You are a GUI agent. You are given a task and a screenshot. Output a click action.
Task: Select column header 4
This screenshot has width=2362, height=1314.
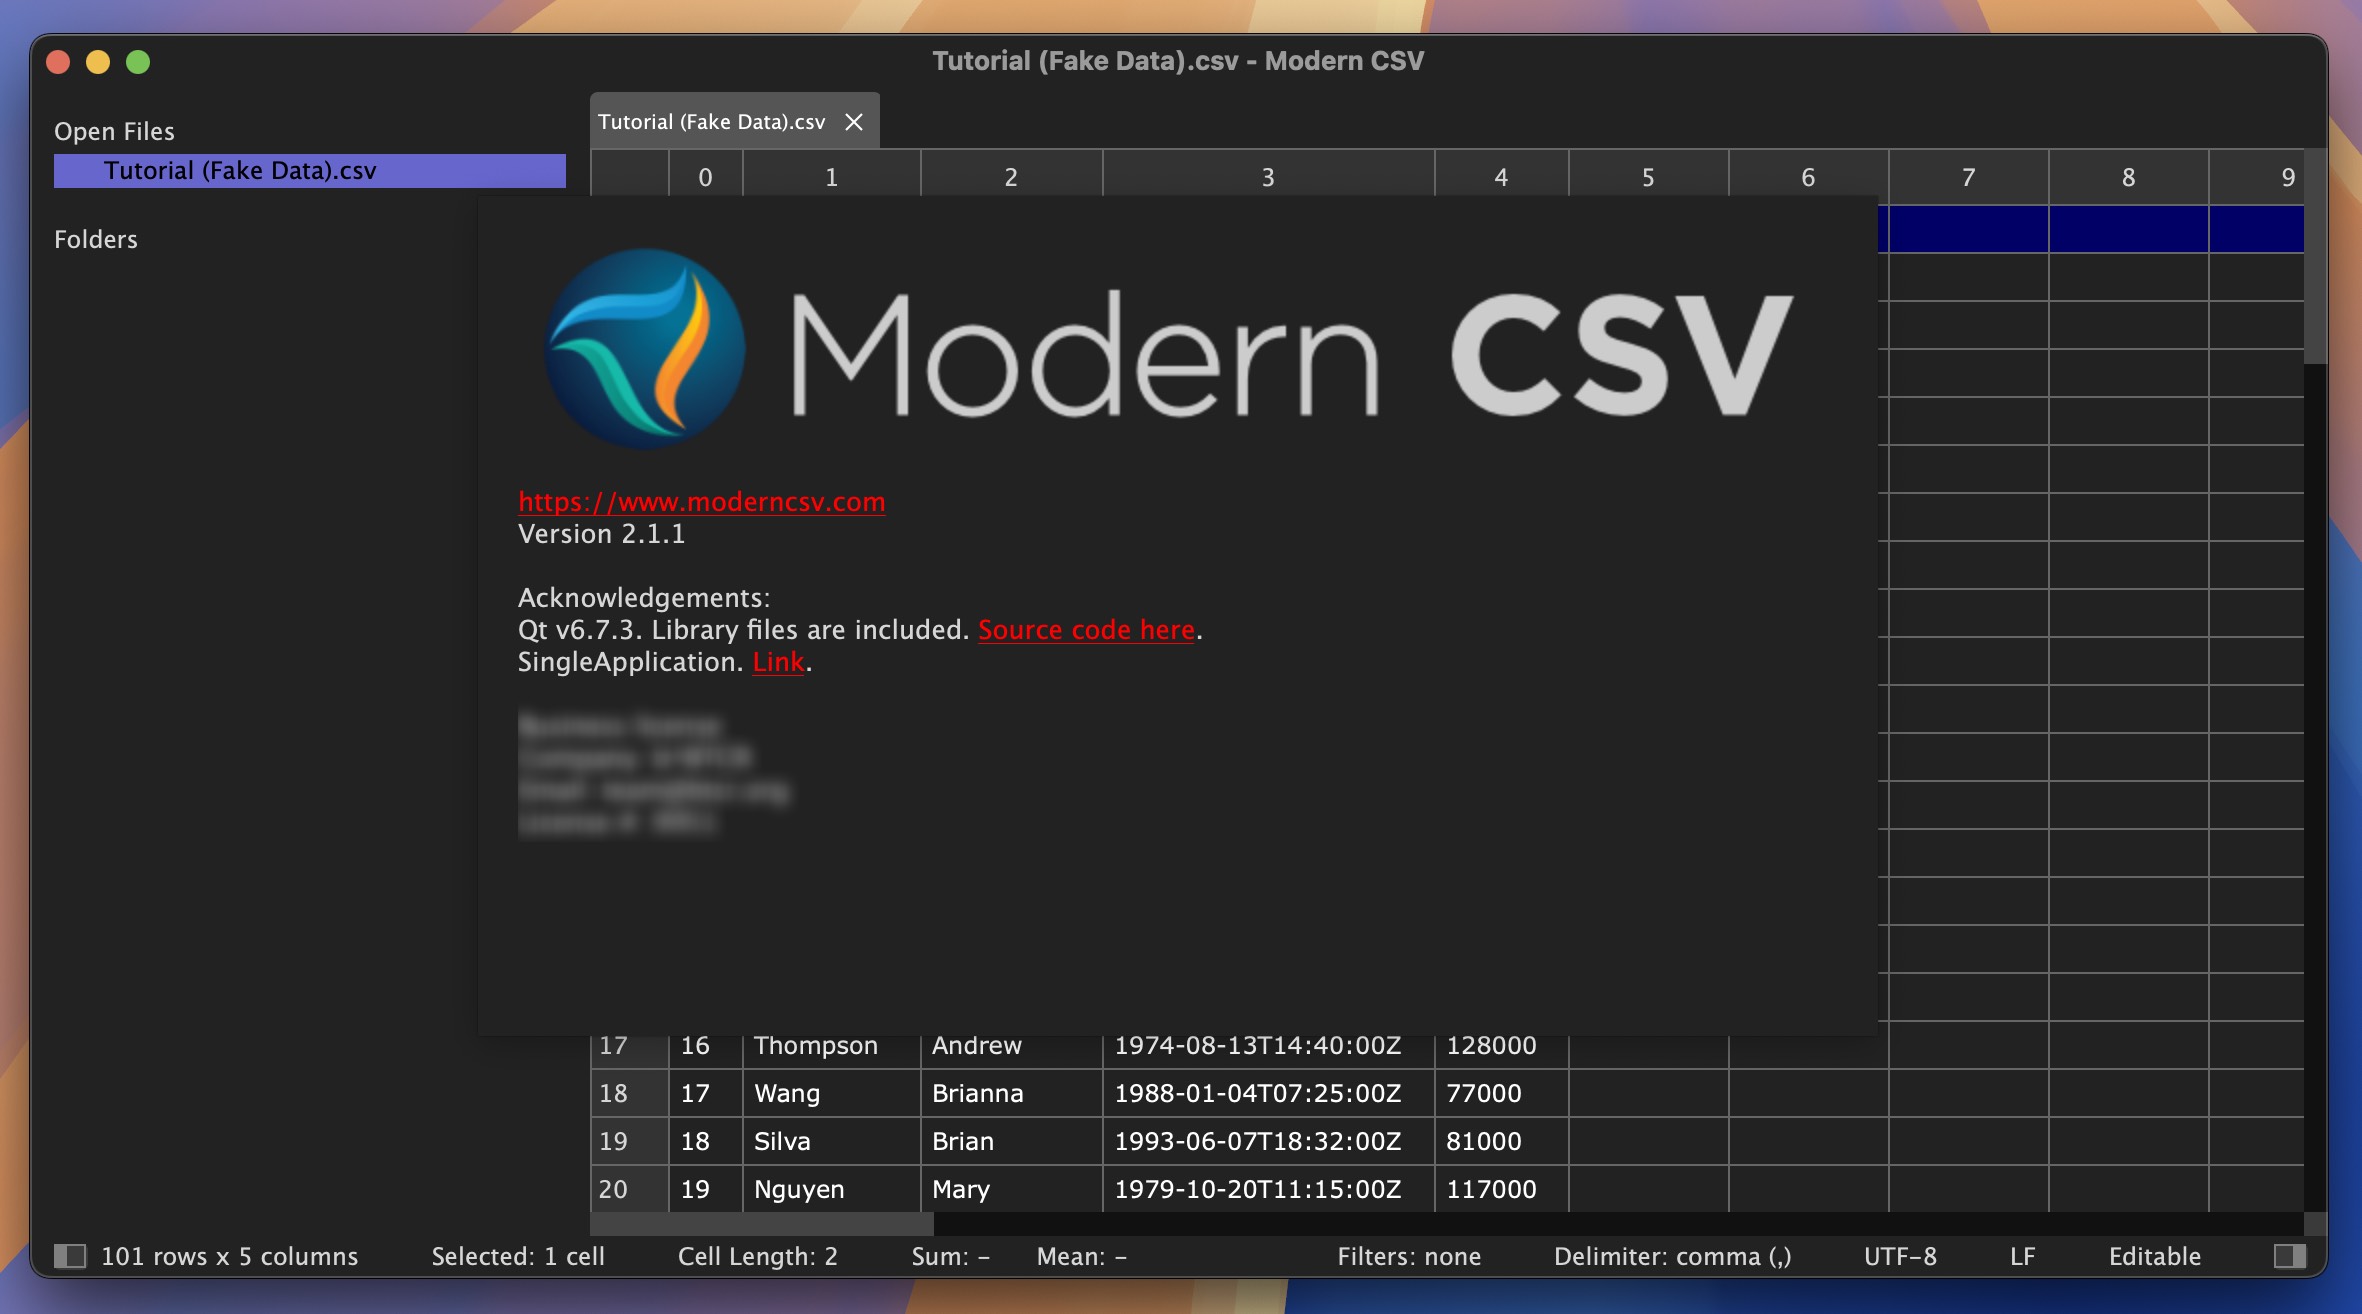pos(1501,177)
